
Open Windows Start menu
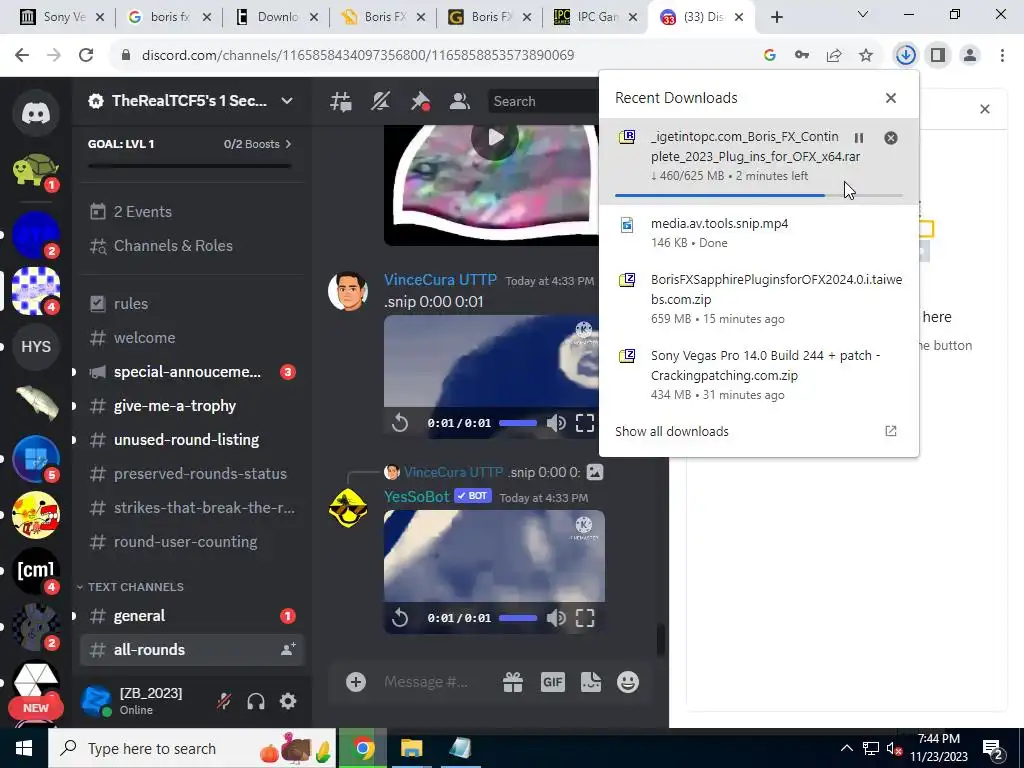click(24, 748)
